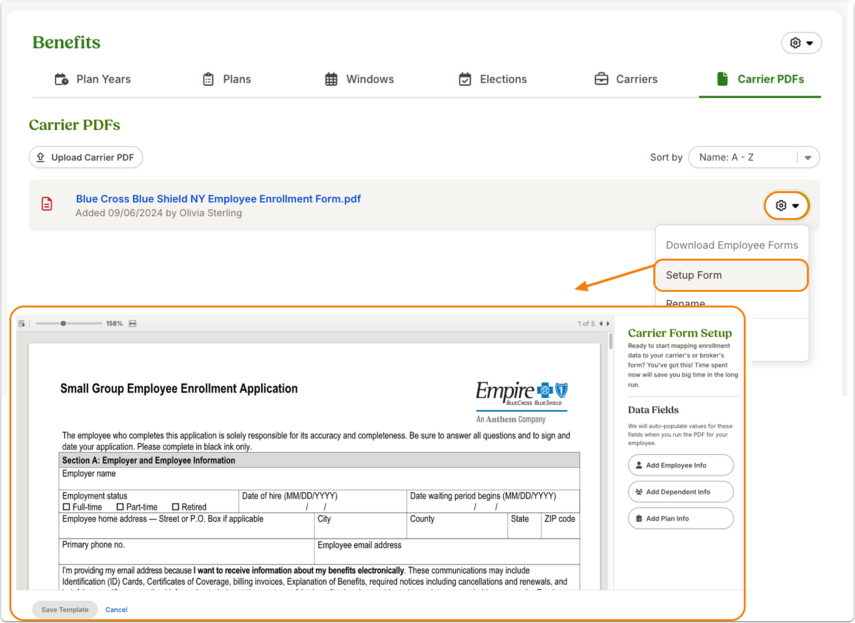Click the Cancel link

[116, 609]
